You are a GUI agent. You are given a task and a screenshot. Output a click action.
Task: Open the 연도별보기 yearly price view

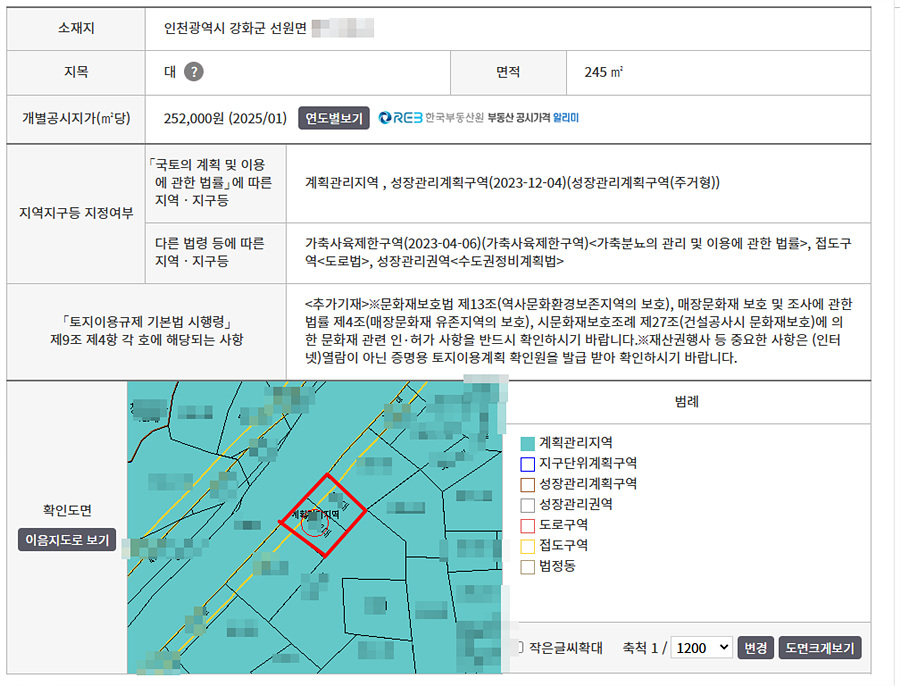(334, 118)
